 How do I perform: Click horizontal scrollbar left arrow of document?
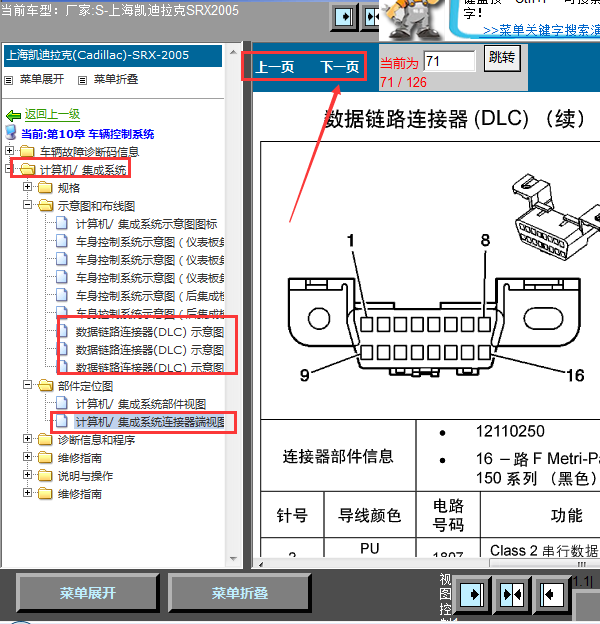point(261,564)
